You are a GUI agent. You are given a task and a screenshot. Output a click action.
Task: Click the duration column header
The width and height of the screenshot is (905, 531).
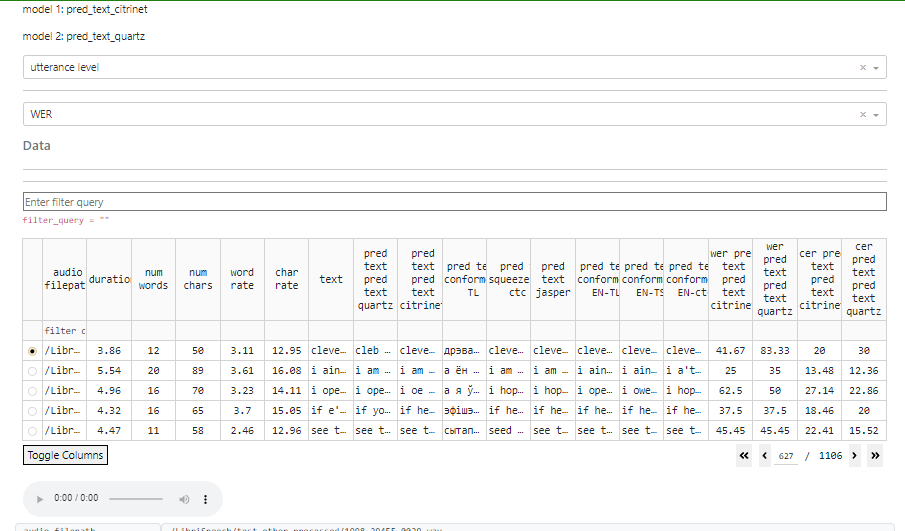tap(109, 280)
